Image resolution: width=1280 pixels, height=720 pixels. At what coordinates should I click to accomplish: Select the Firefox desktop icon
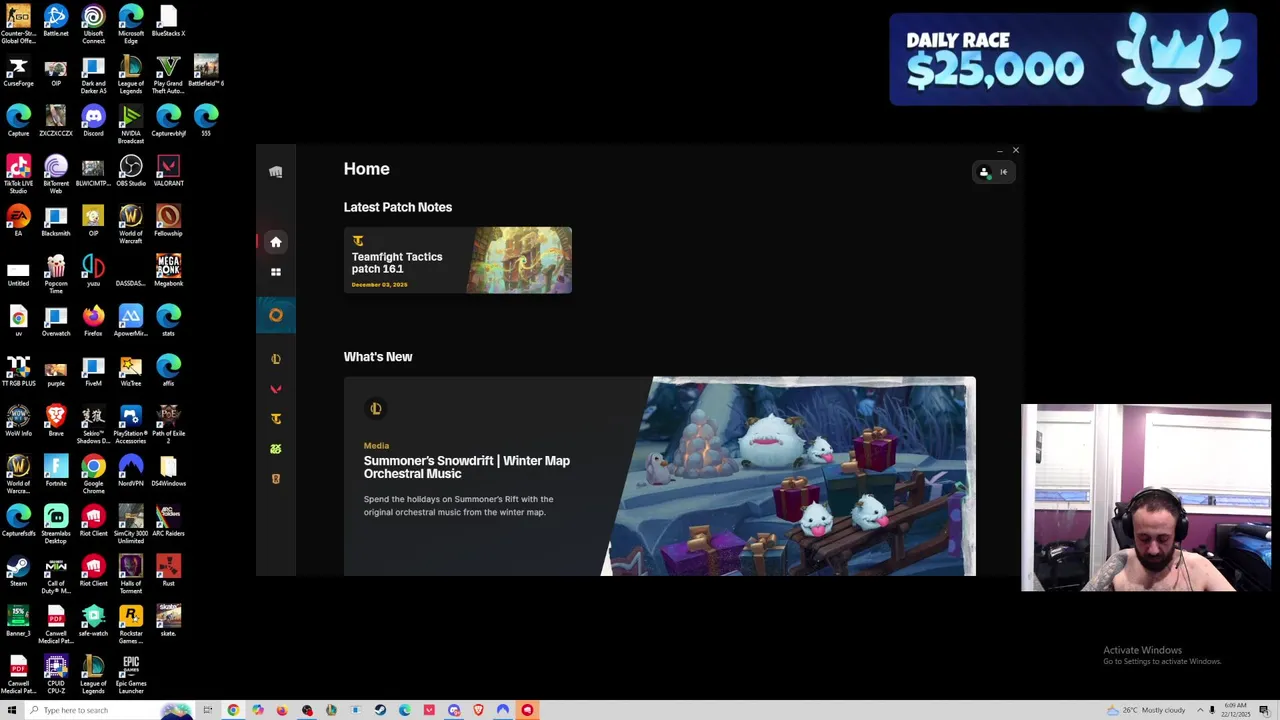click(93, 321)
